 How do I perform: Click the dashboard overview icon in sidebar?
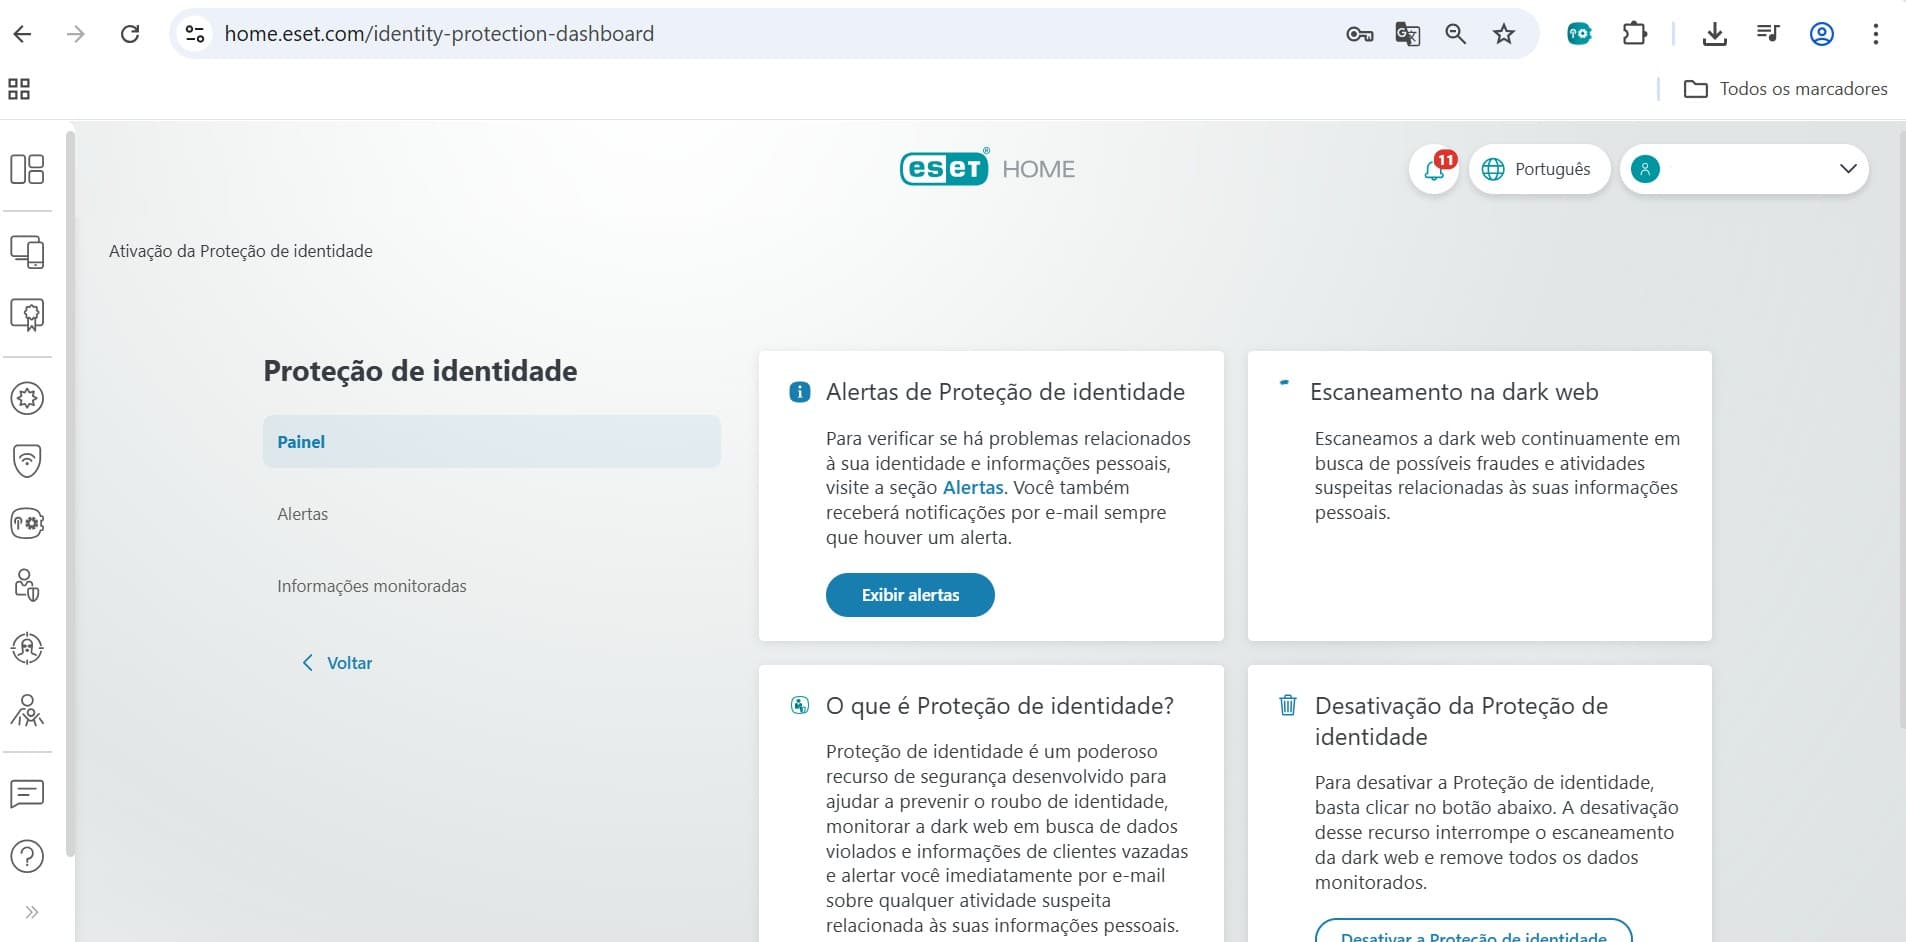point(27,169)
